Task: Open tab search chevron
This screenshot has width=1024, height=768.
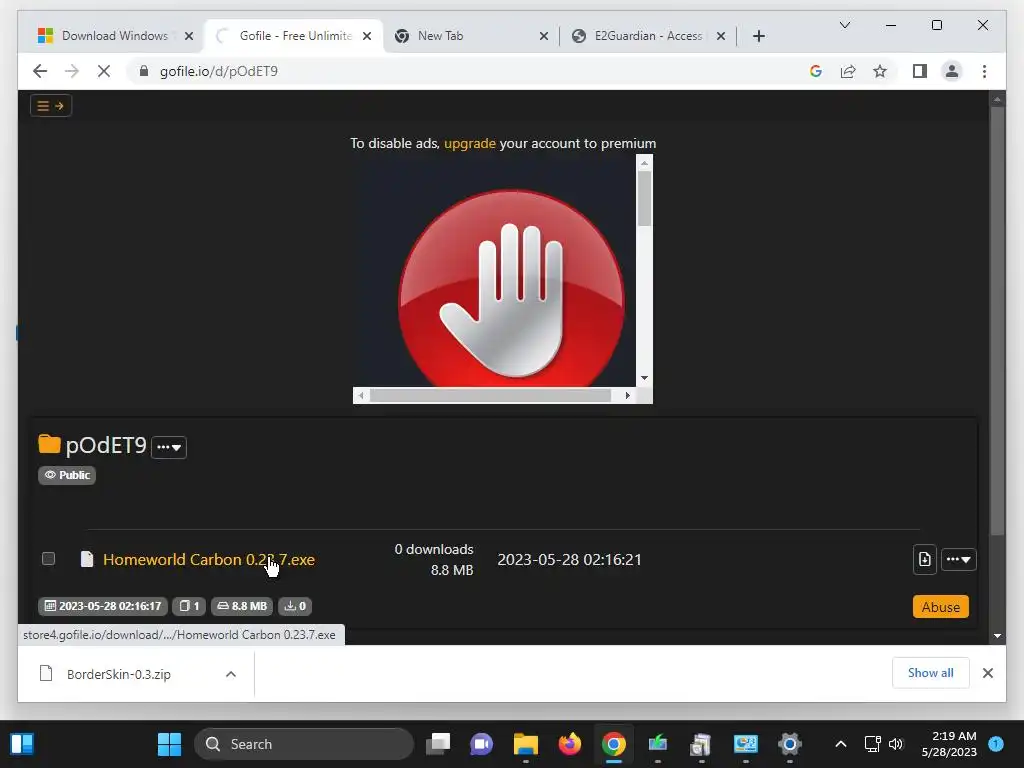Action: (844, 25)
